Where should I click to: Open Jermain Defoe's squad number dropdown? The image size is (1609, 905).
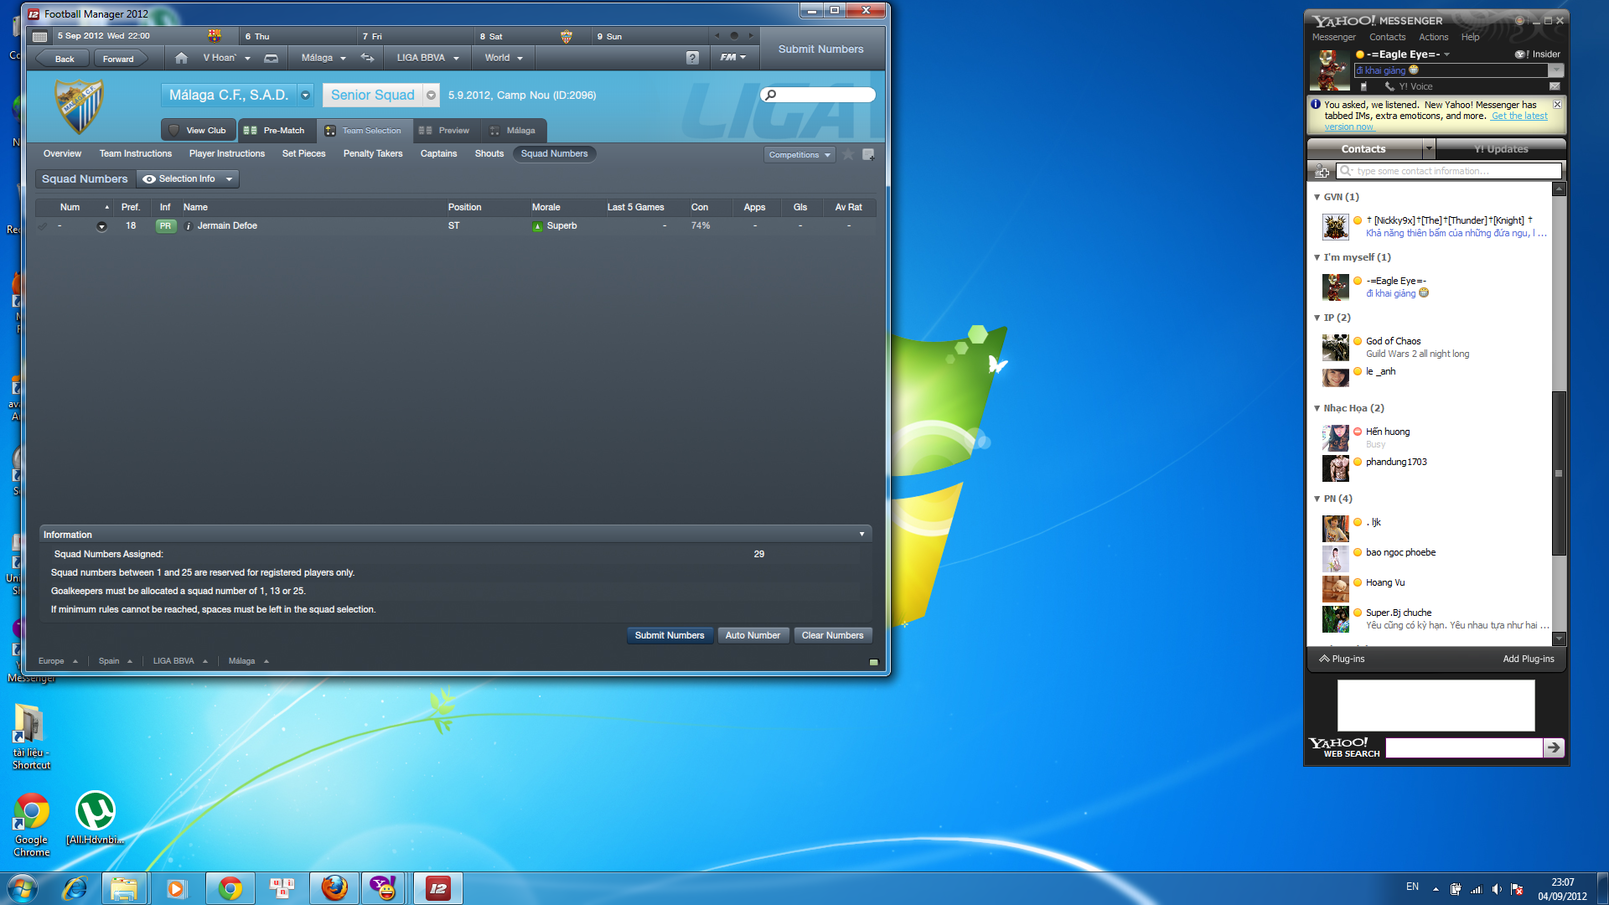[x=101, y=227]
